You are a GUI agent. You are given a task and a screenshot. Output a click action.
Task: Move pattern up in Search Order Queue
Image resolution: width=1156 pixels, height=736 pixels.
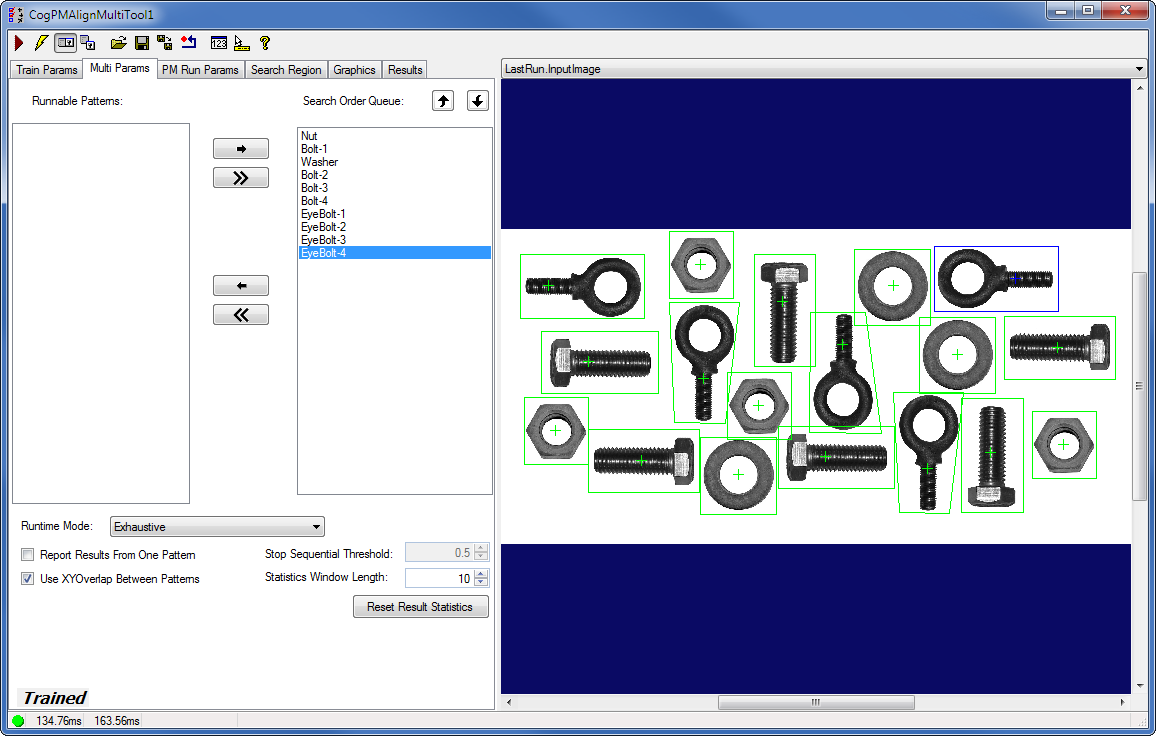443,101
